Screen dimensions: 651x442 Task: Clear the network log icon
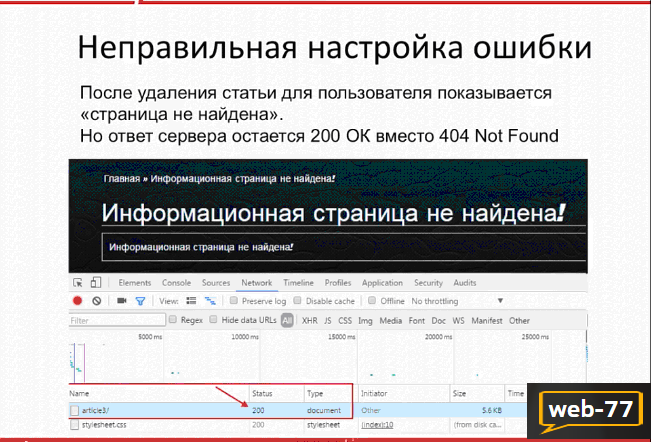coord(97,301)
